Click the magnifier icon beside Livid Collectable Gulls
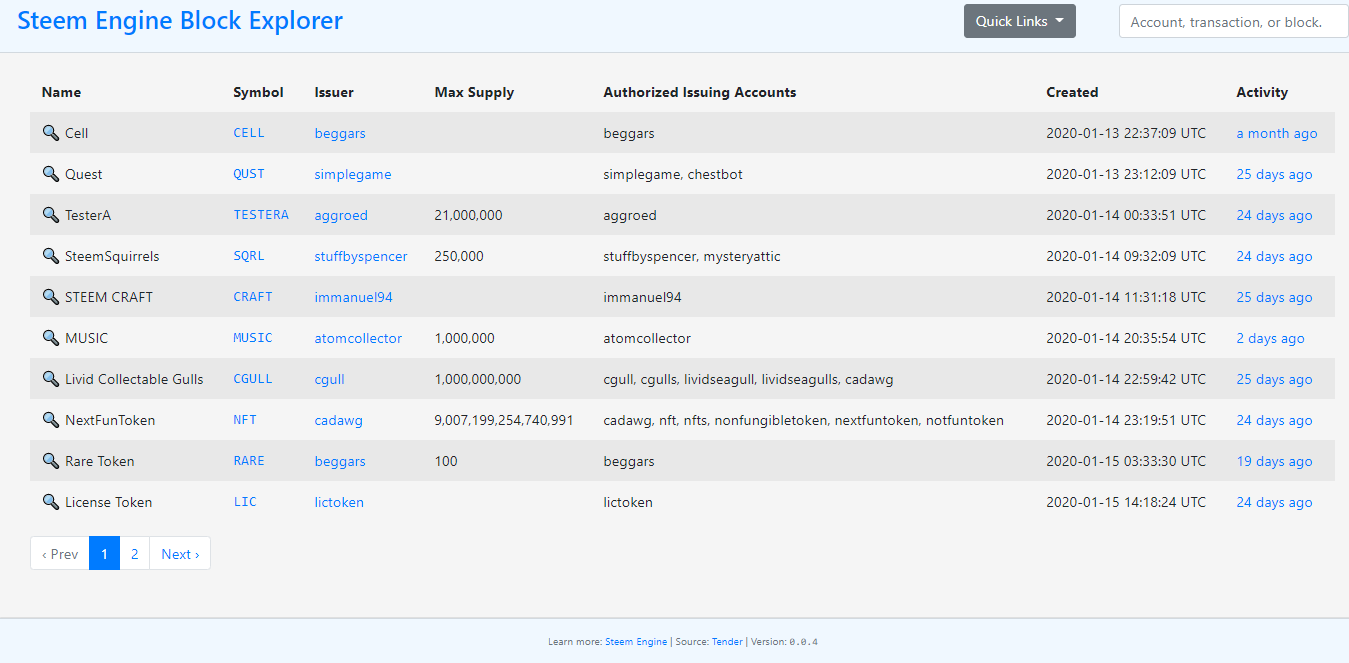This screenshot has height=663, width=1349. pos(51,379)
